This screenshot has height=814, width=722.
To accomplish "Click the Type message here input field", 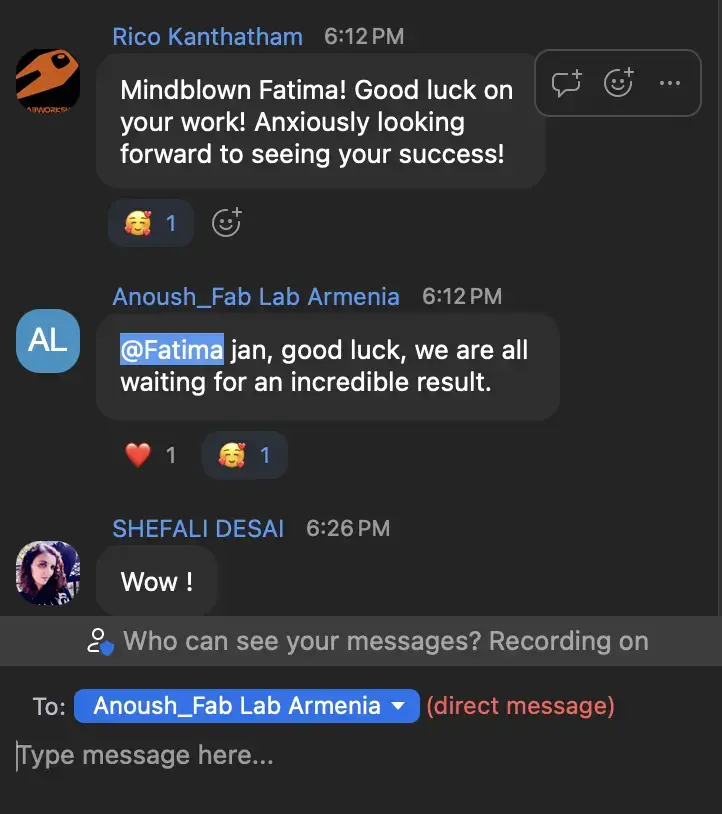I will [361, 755].
